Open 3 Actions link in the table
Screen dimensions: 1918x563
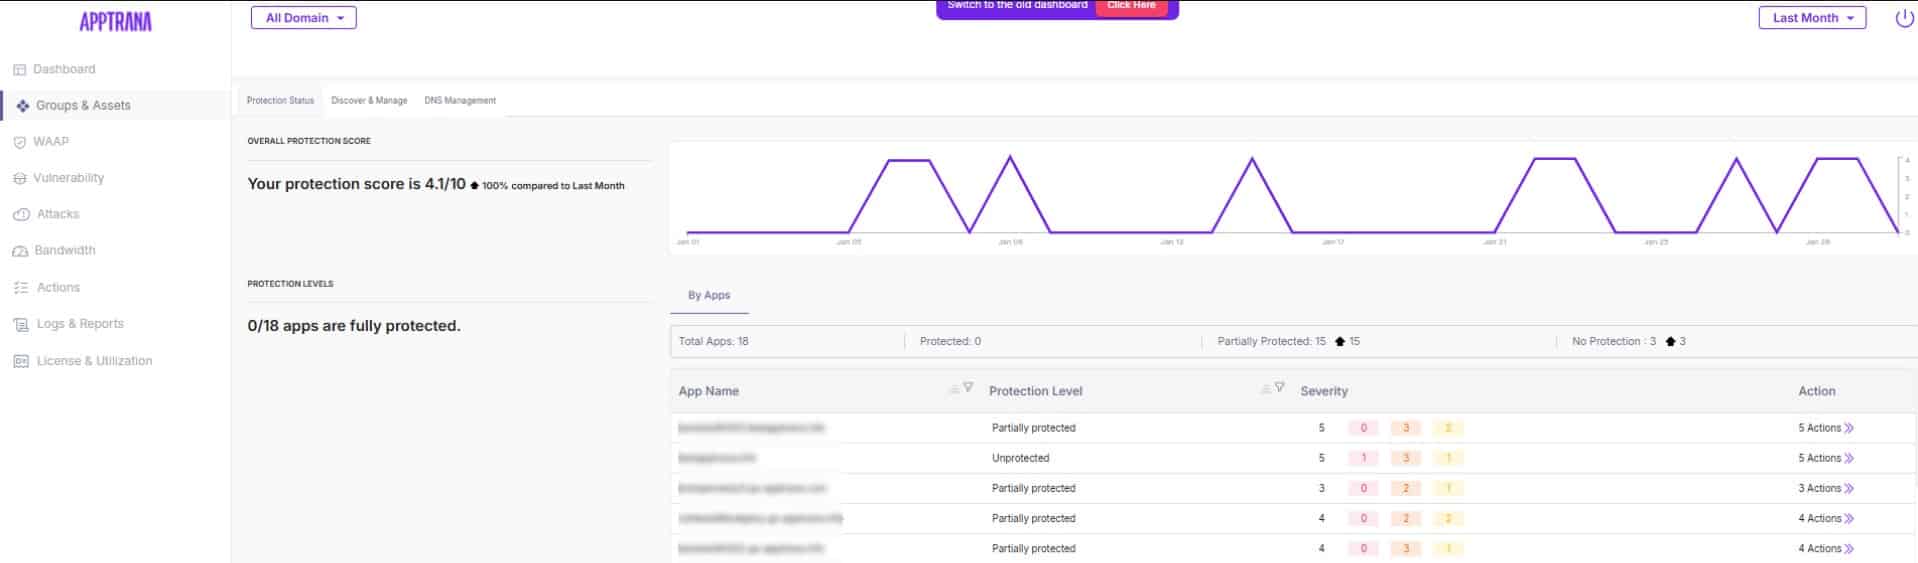point(1825,489)
